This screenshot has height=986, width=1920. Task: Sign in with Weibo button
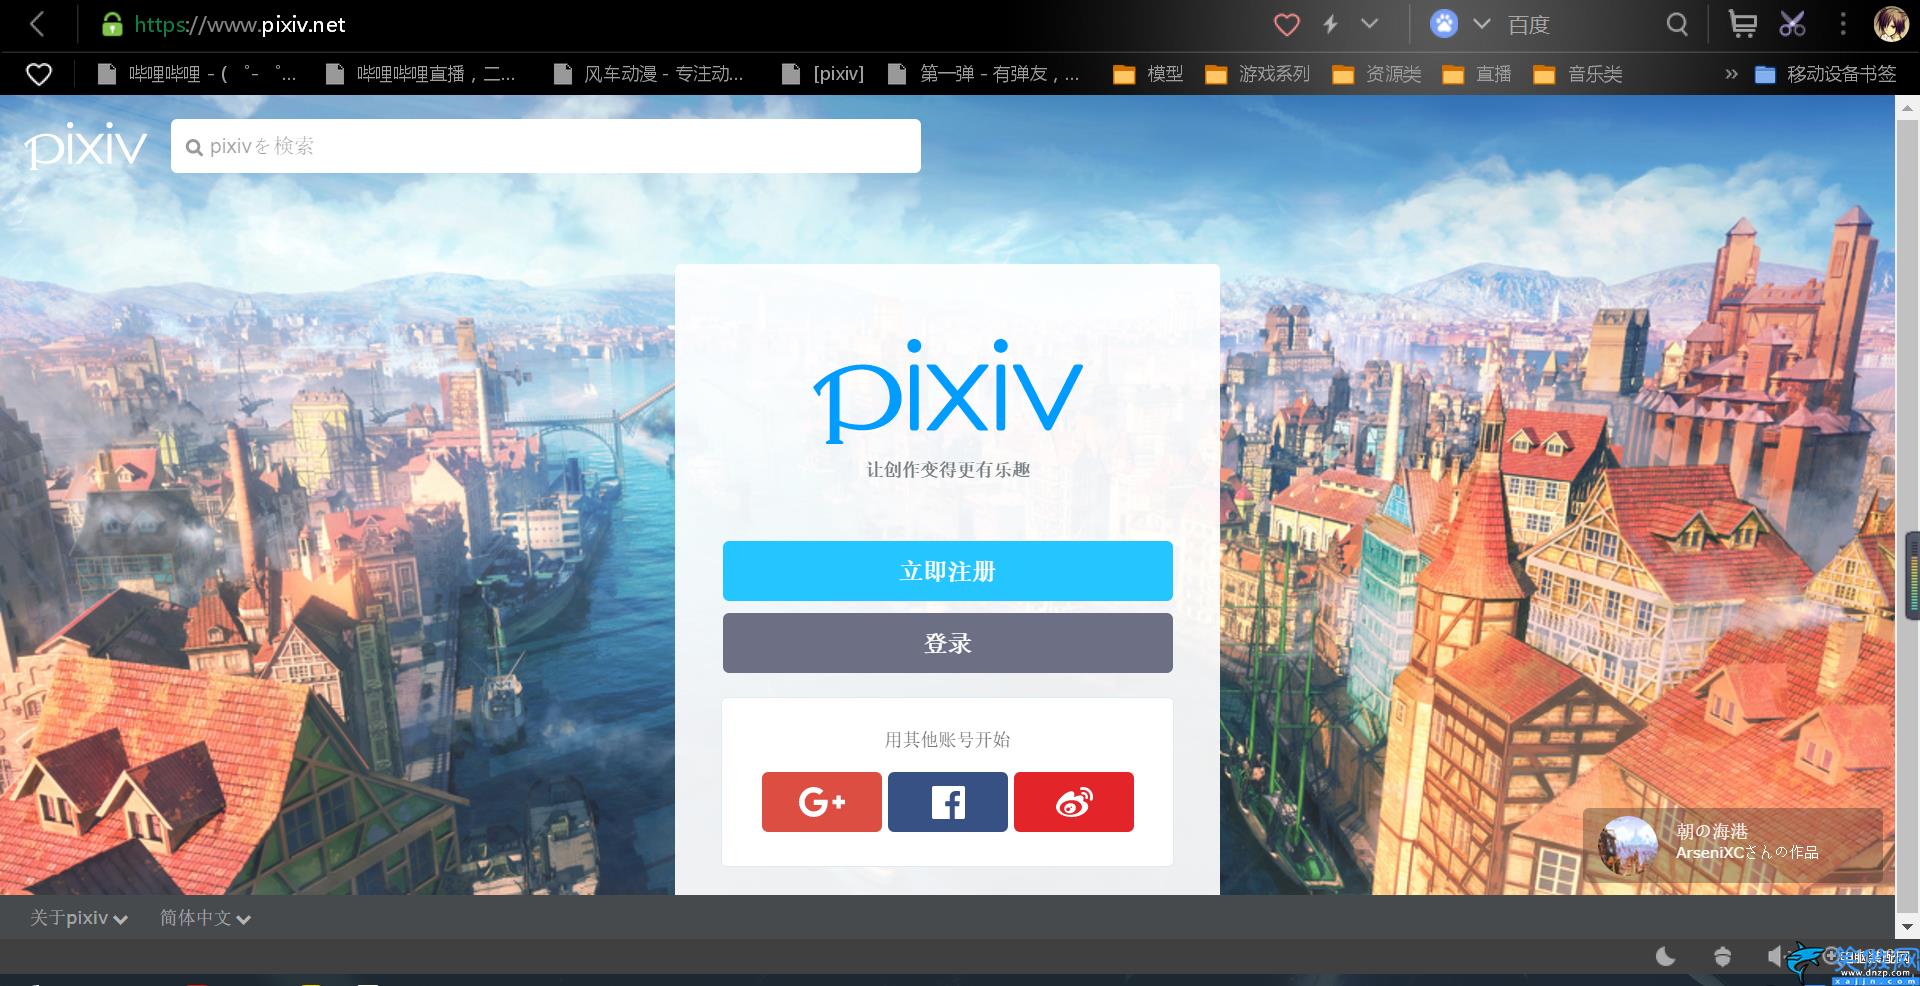pos(1074,802)
